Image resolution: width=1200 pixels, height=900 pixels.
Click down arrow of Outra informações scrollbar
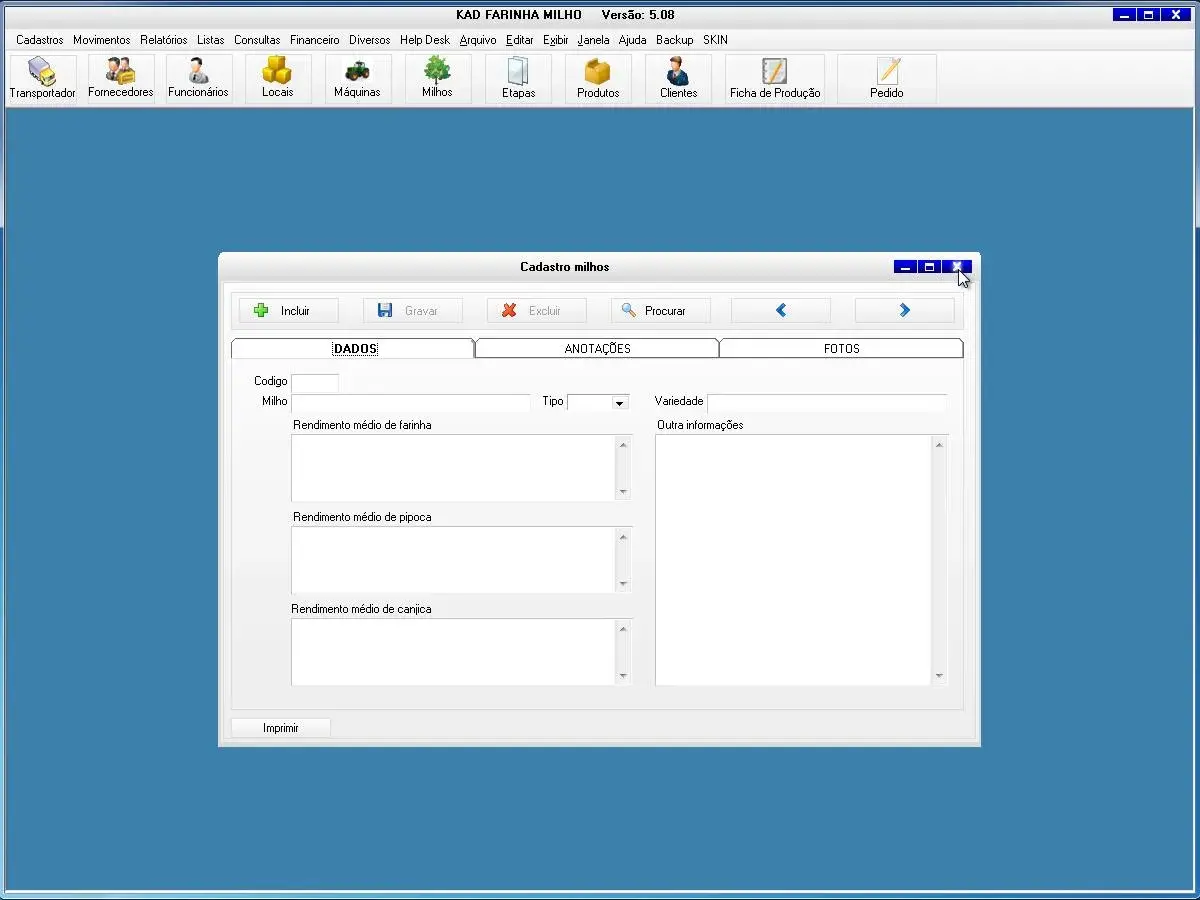(x=939, y=676)
